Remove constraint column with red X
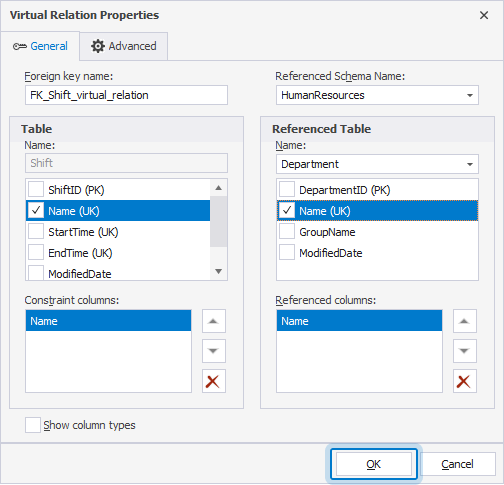 click(x=214, y=381)
